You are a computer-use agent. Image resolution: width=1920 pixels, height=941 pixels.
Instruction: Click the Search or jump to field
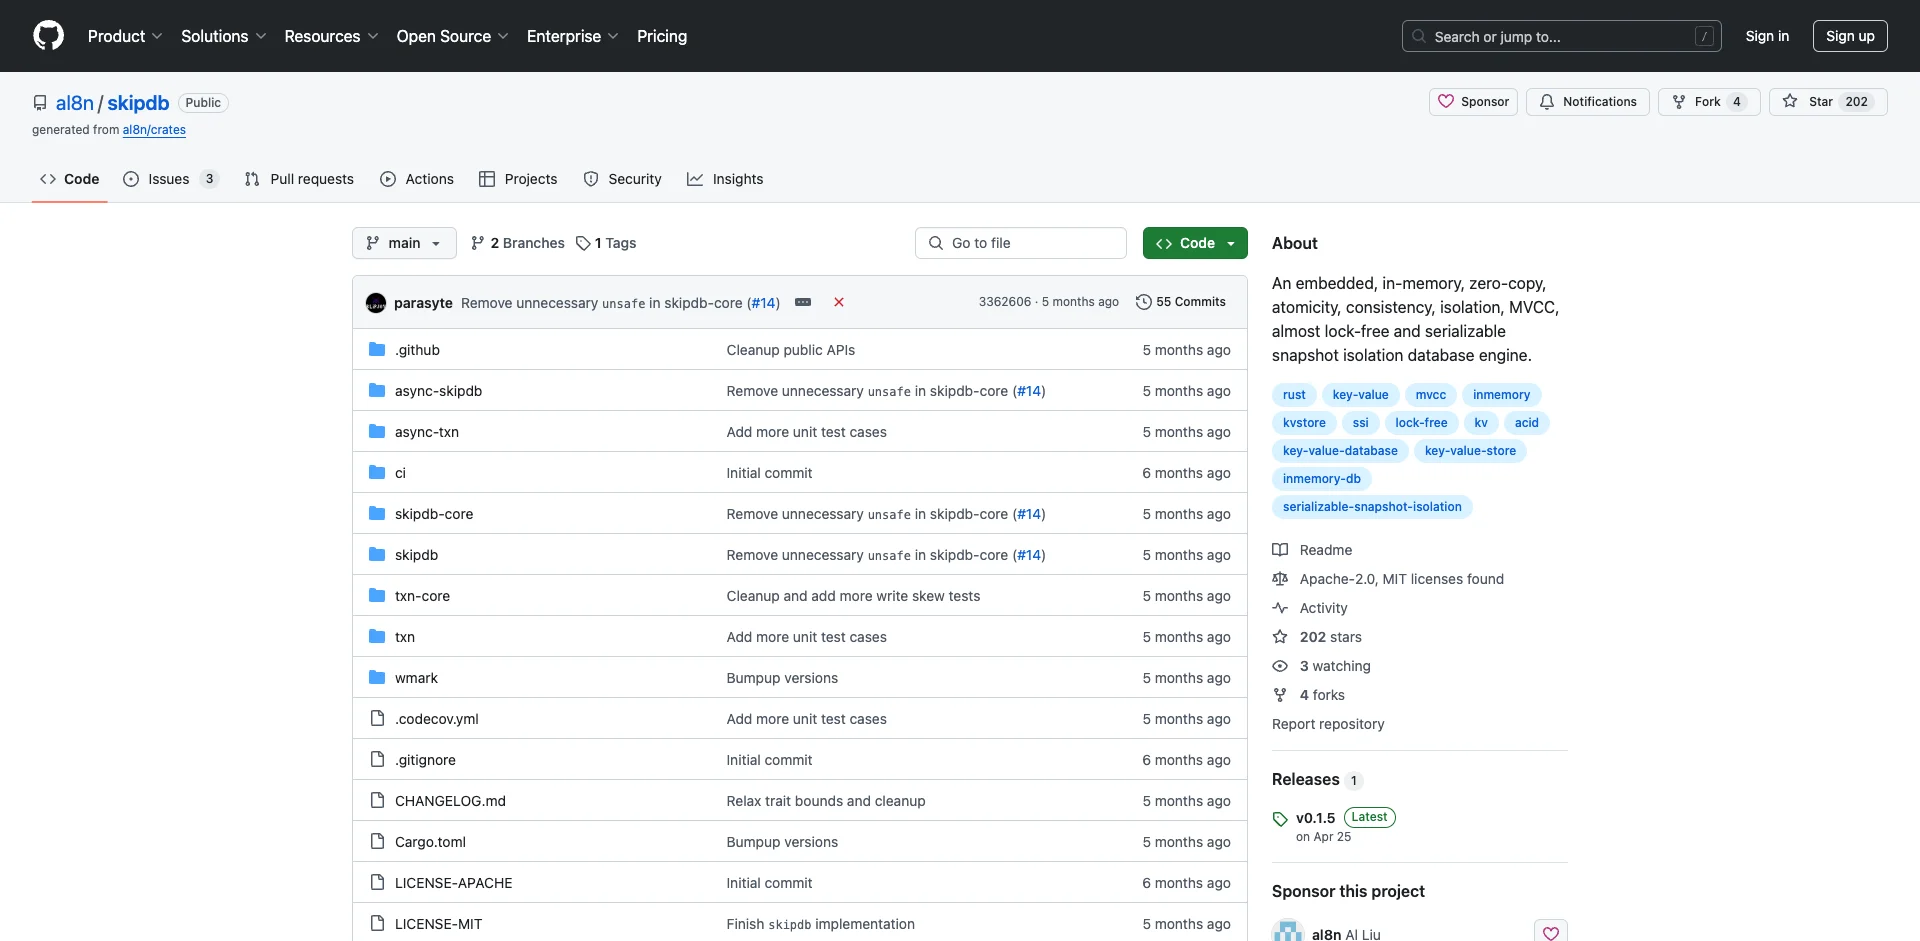point(1562,36)
